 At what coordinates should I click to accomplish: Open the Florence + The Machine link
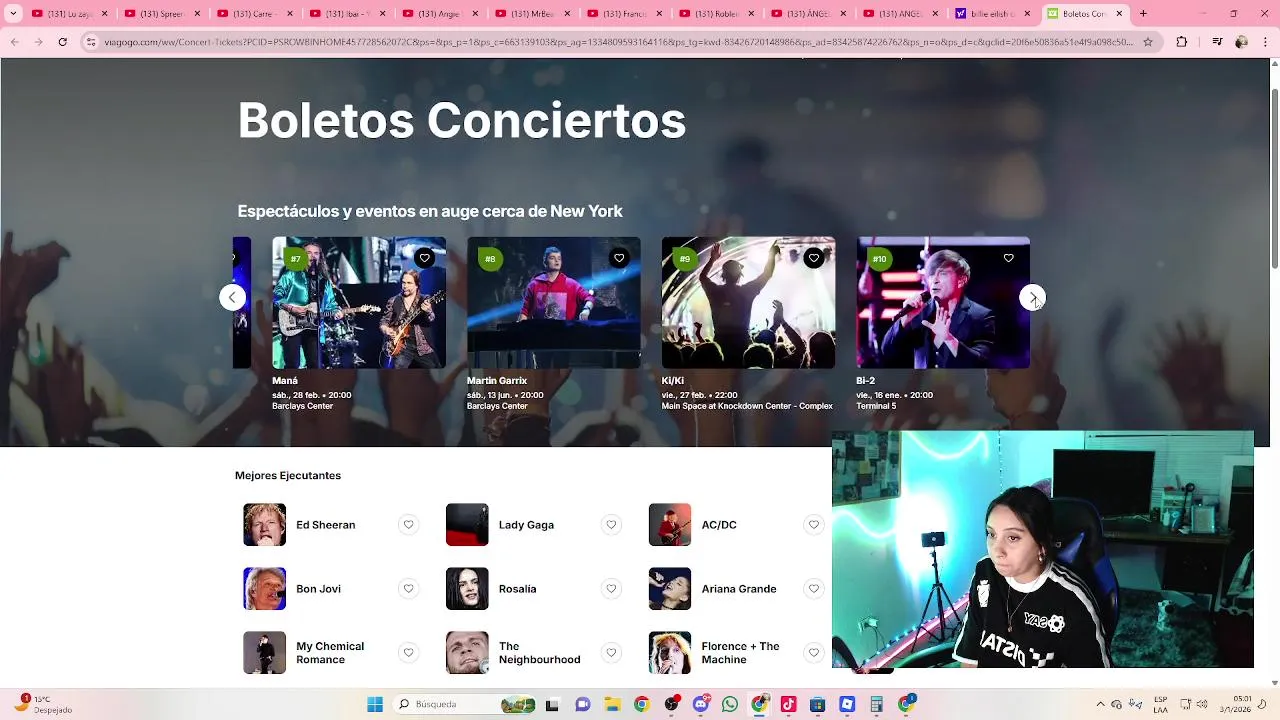click(x=740, y=653)
